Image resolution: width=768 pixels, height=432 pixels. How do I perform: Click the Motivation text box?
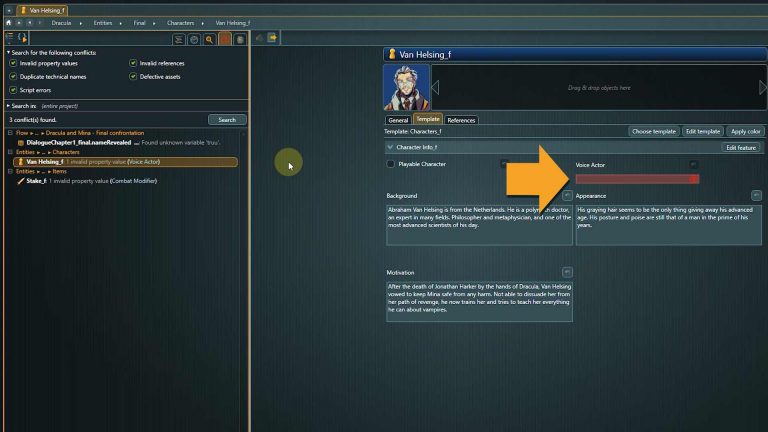click(479, 301)
